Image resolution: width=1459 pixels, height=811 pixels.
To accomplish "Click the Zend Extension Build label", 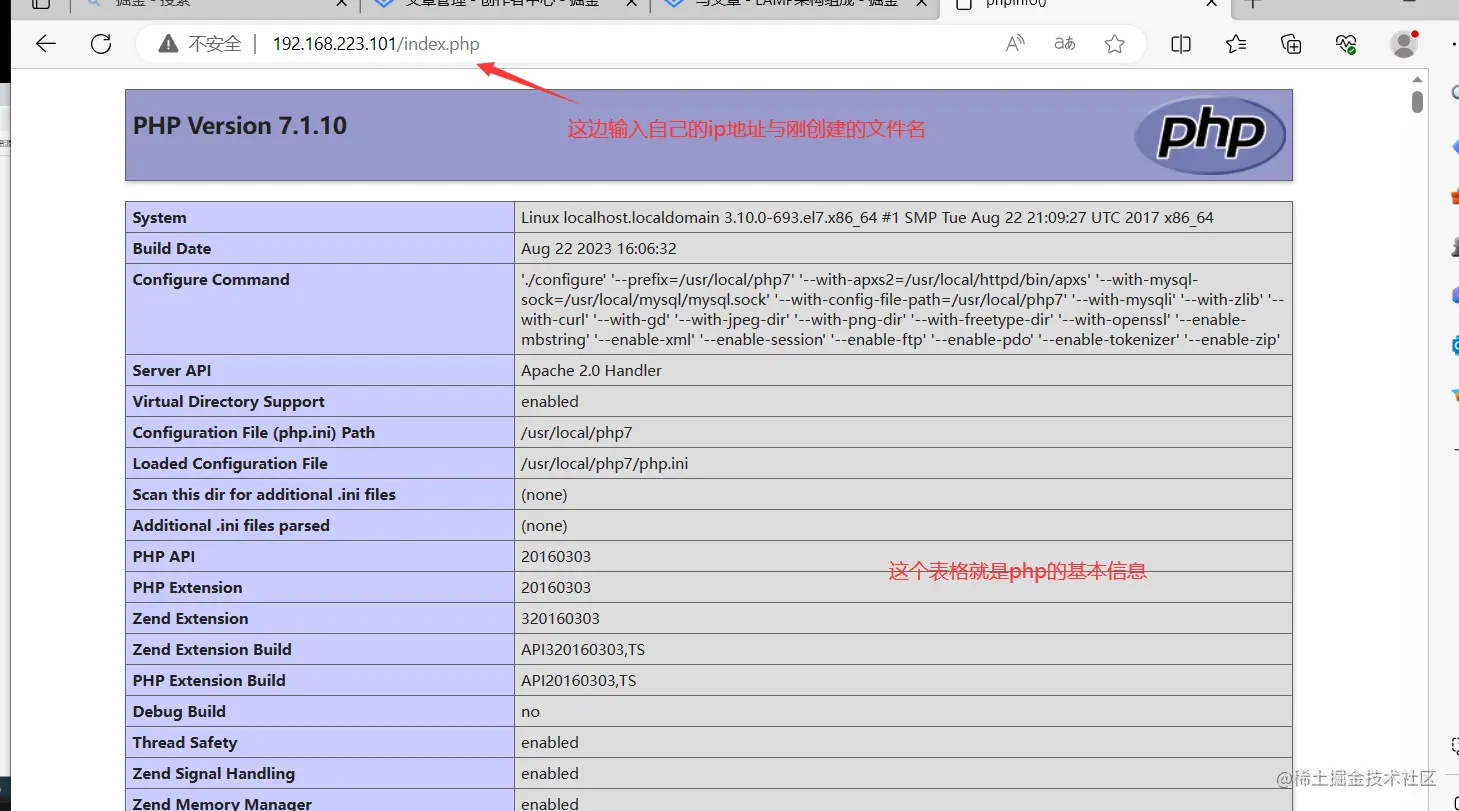I will [212, 650].
